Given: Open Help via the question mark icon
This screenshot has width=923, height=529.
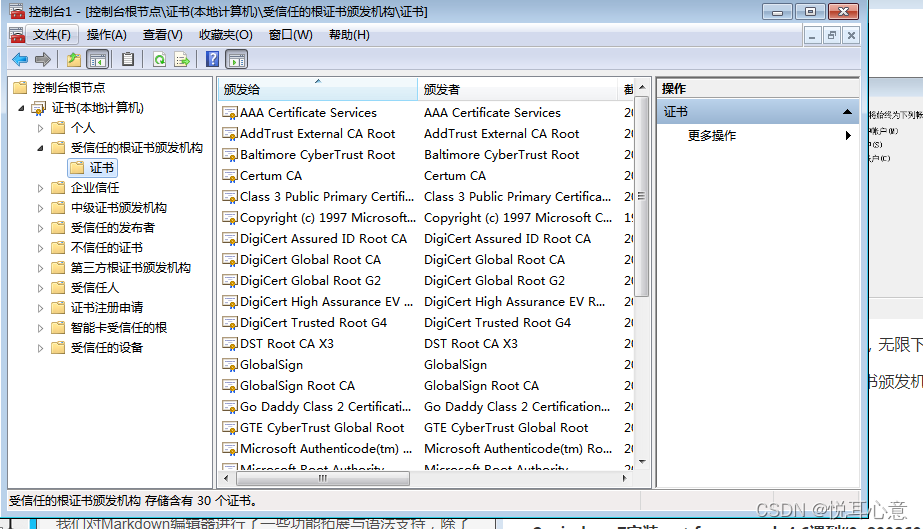Looking at the screenshot, I should (213, 59).
